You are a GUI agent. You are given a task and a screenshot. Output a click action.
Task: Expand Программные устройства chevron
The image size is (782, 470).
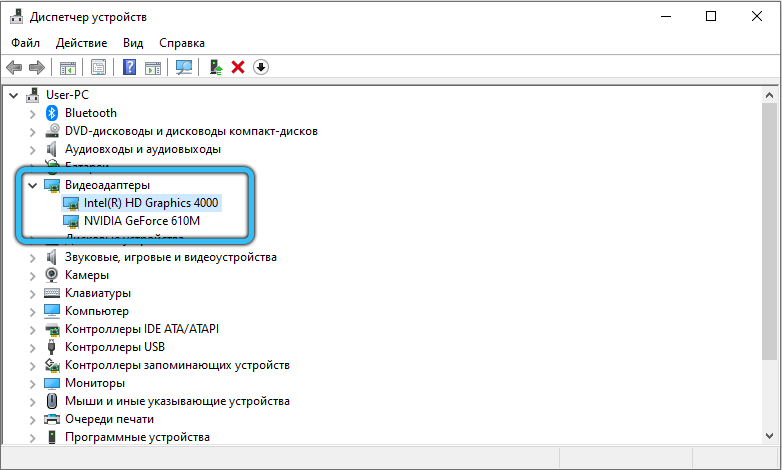click(32, 438)
